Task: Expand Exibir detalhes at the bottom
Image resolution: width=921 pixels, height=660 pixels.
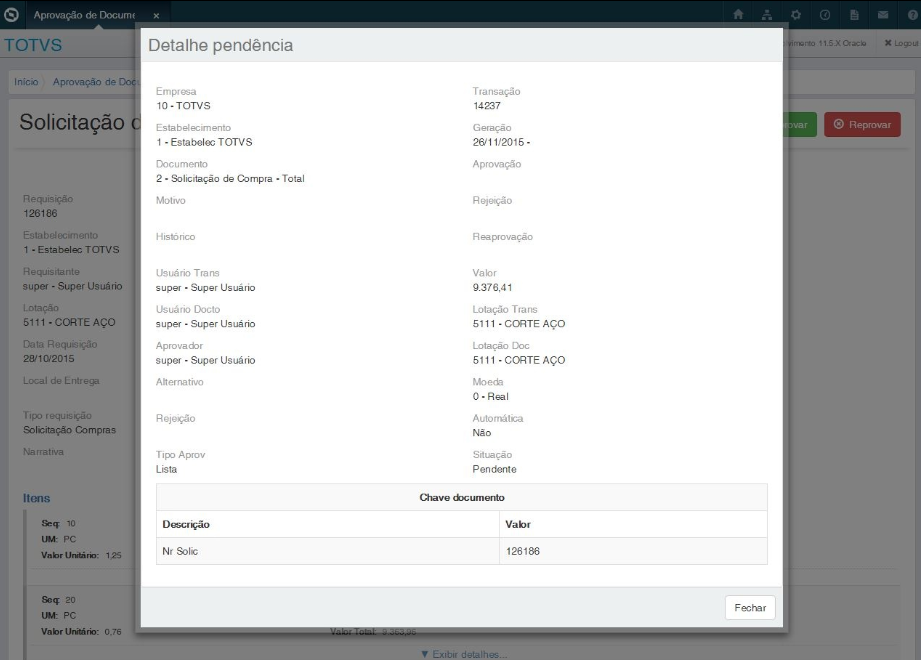Action: (464, 654)
